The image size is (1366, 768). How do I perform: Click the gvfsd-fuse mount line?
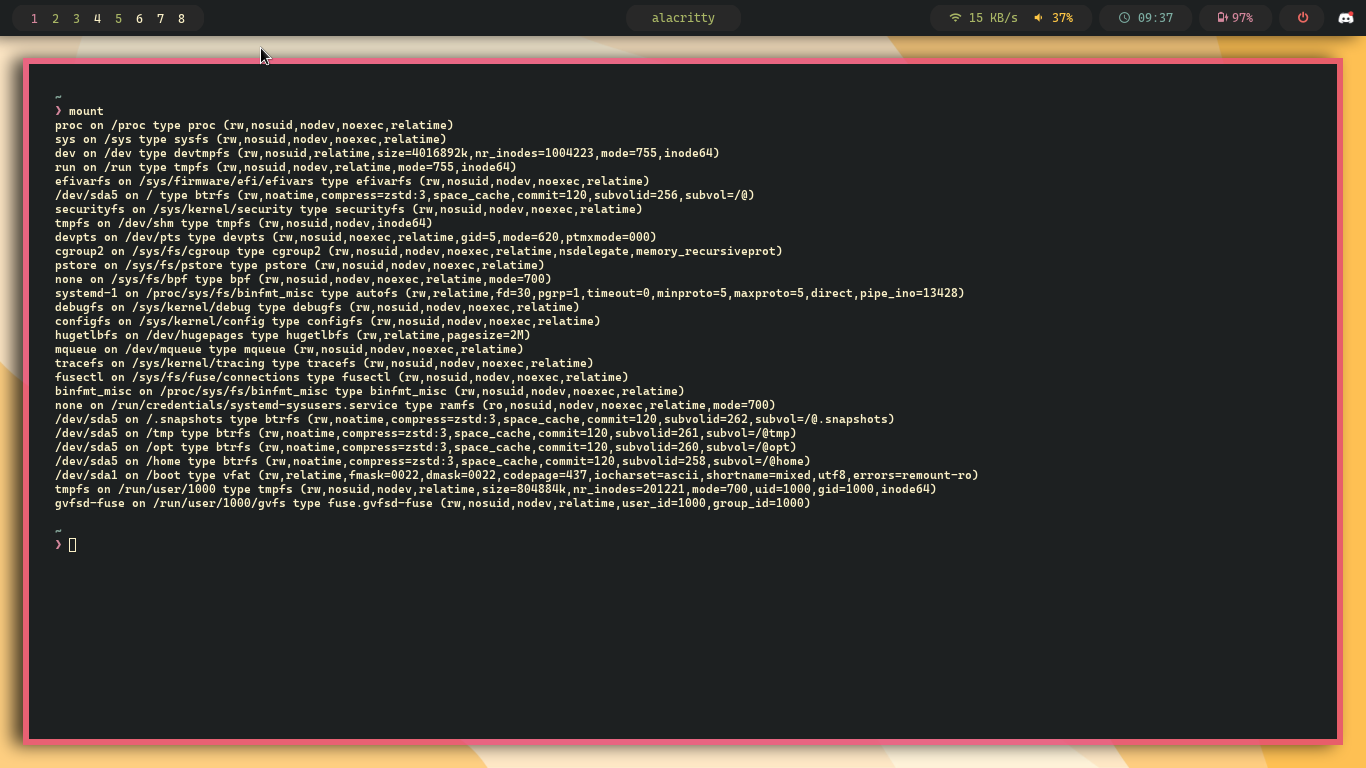click(x=433, y=503)
